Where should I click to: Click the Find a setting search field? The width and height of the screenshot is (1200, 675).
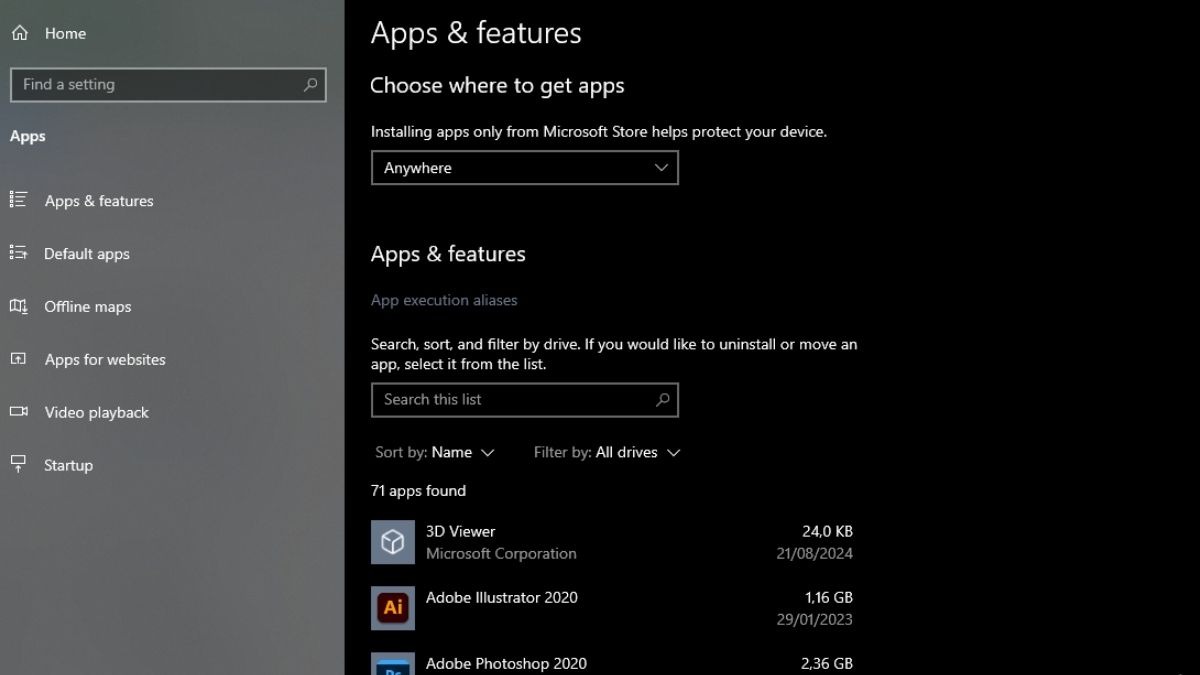click(x=167, y=85)
